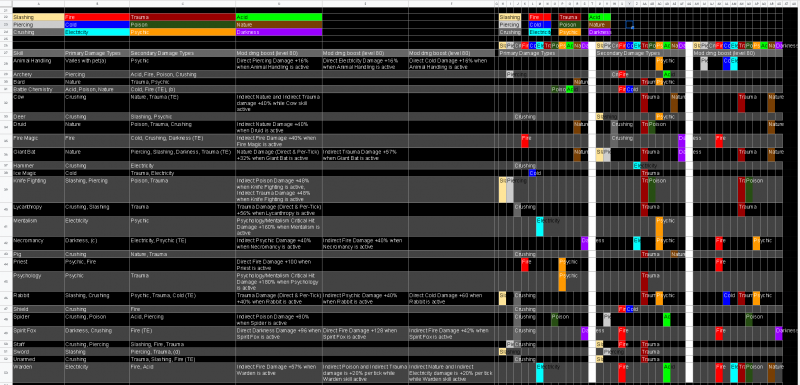Click 'Piercing, Slashing, Darkness, Trauma (TE)' cell
800x385 pixels.
coord(183,155)
